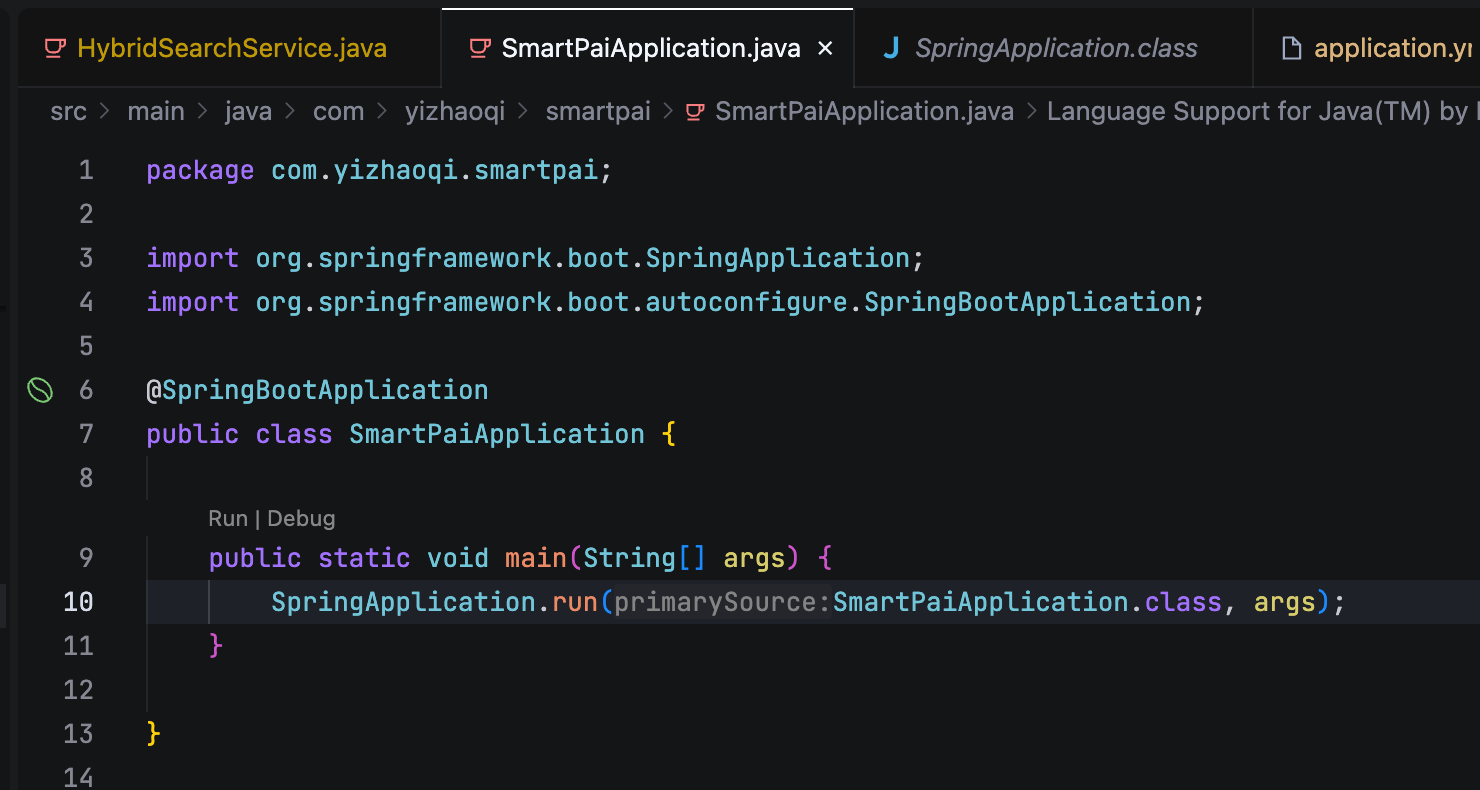Click the Java cup icon on HybridSearchService.java tab
Viewport: 1480px width, 790px height.
(56, 48)
